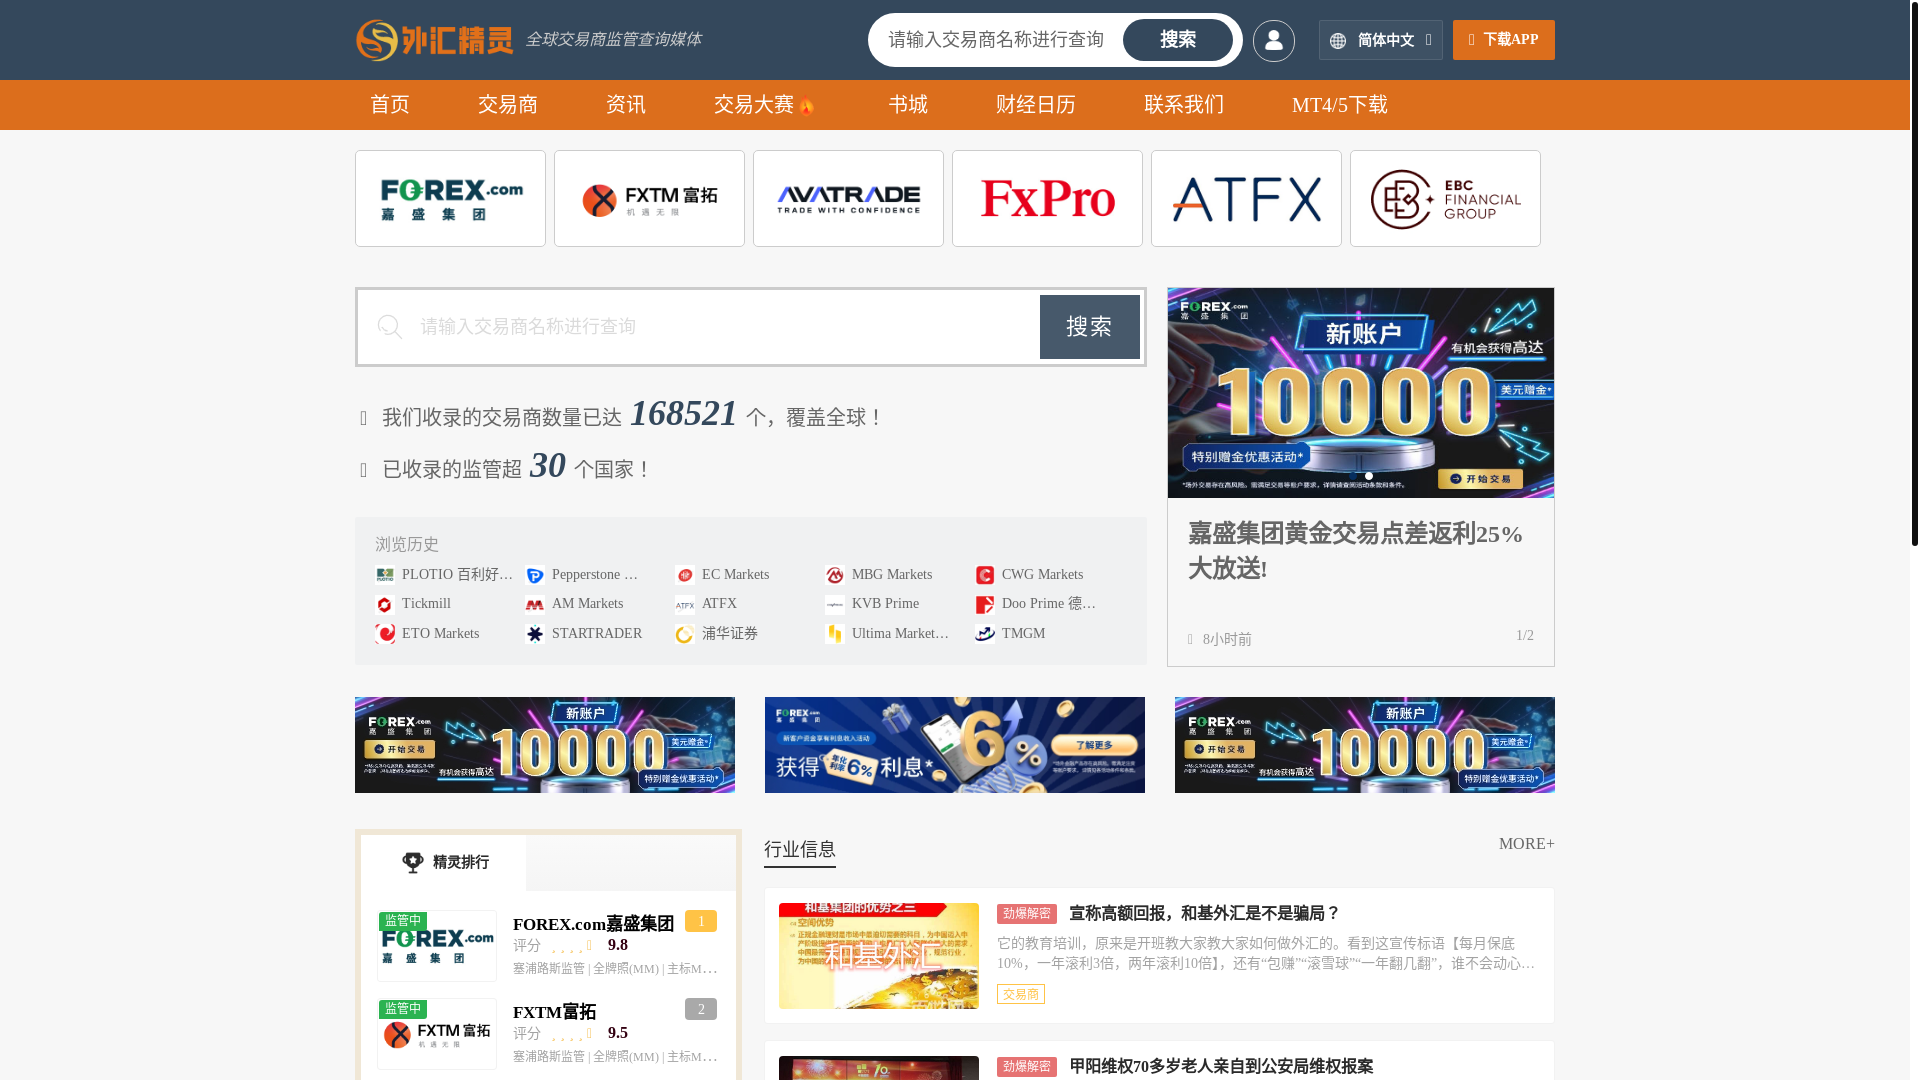
Task: Open article 甲阳维权70多岁老人亲自到公安局维权报案
Action: (1221, 1067)
